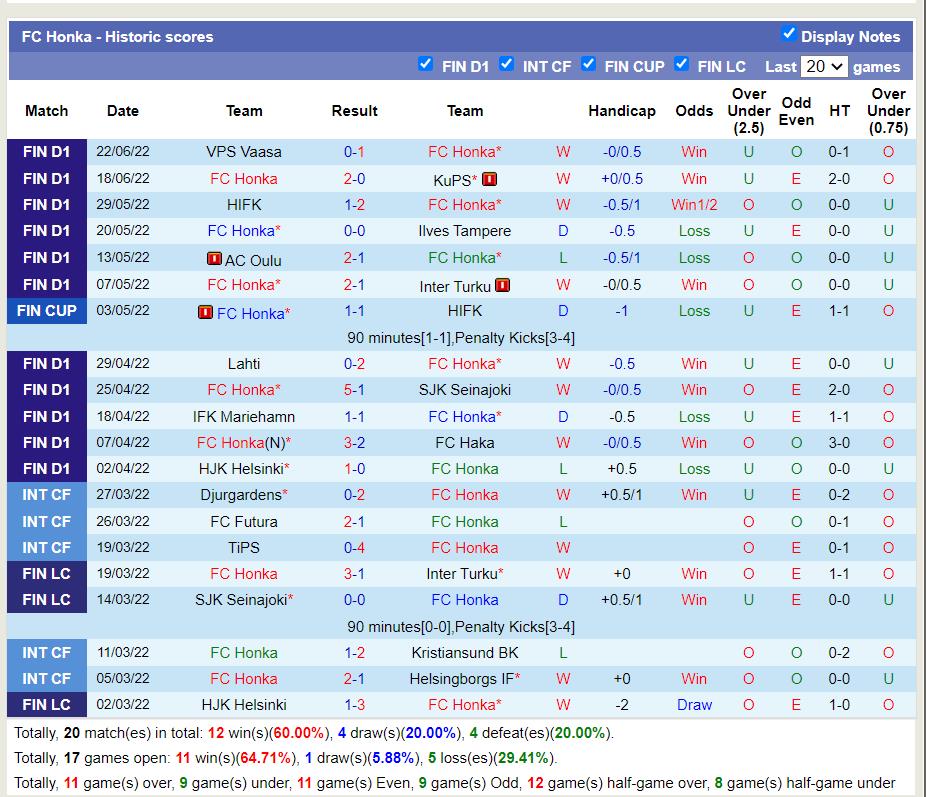Click the 5-1 result against SJK Seinajoki

click(354, 390)
